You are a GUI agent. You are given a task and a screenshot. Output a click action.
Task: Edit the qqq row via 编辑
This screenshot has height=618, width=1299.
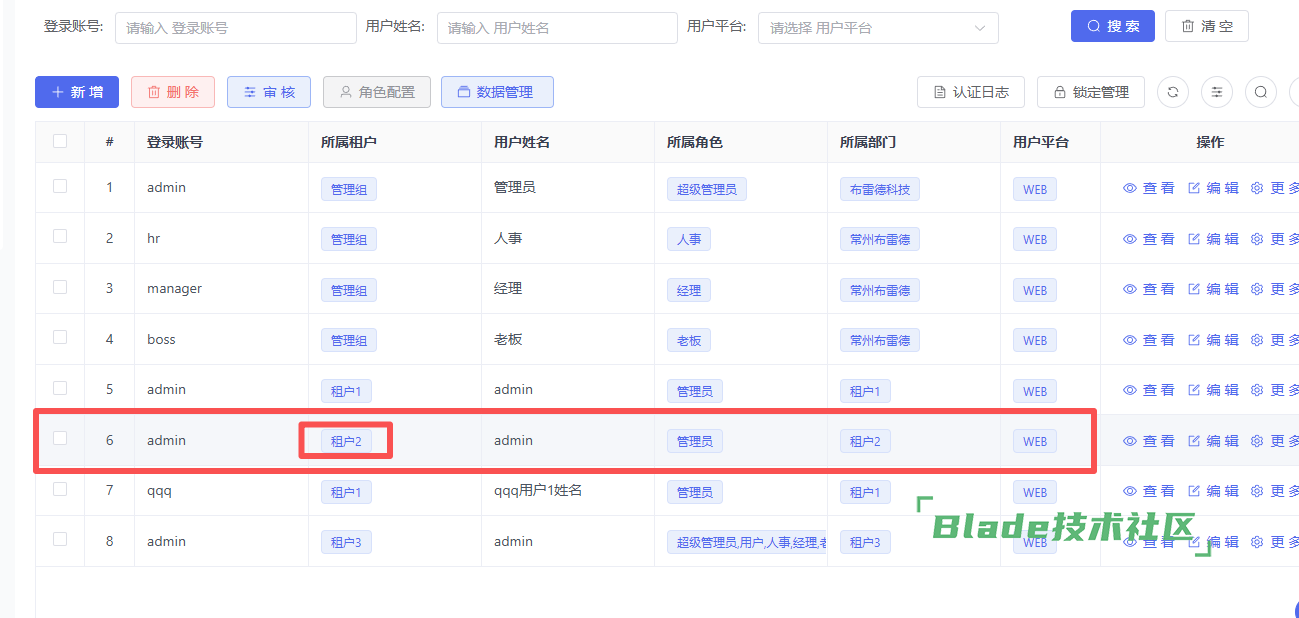[x=1213, y=491]
